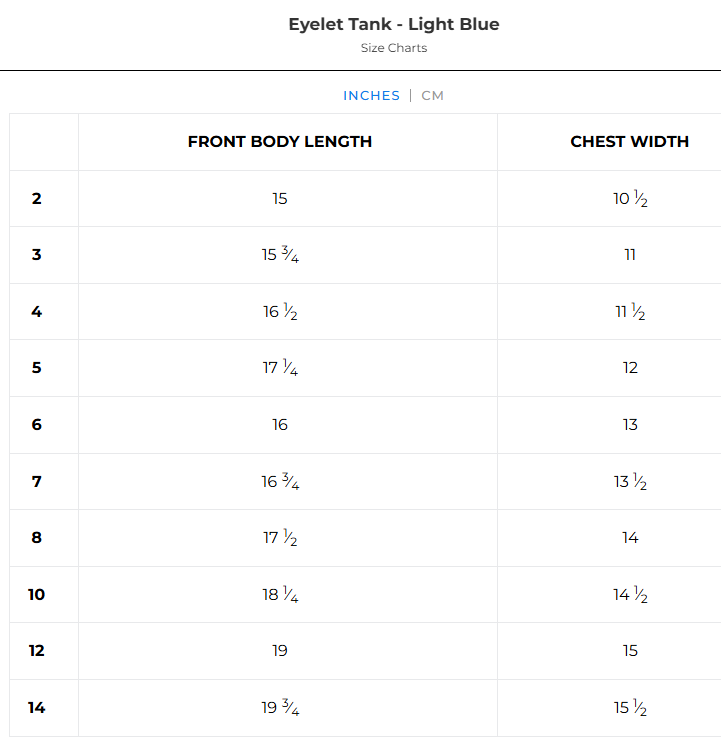Select the size 4 row label
This screenshot has height=756, width=721.
pos(37,312)
